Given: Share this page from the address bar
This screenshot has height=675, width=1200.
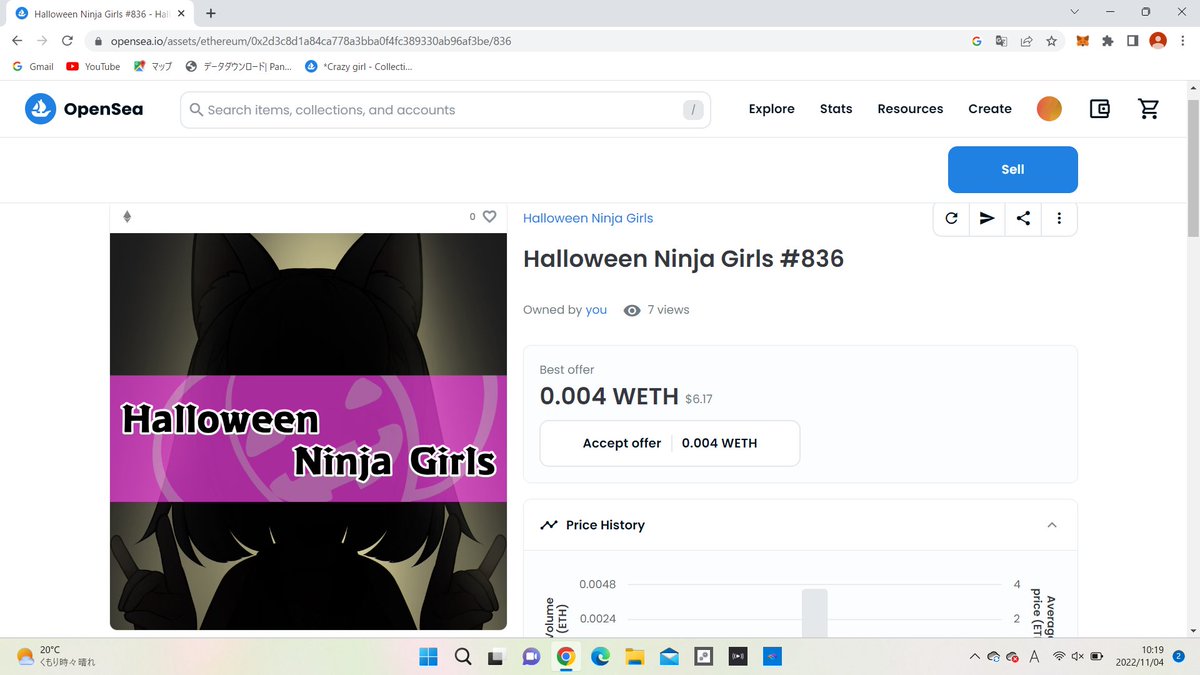Looking at the screenshot, I should 1026,41.
